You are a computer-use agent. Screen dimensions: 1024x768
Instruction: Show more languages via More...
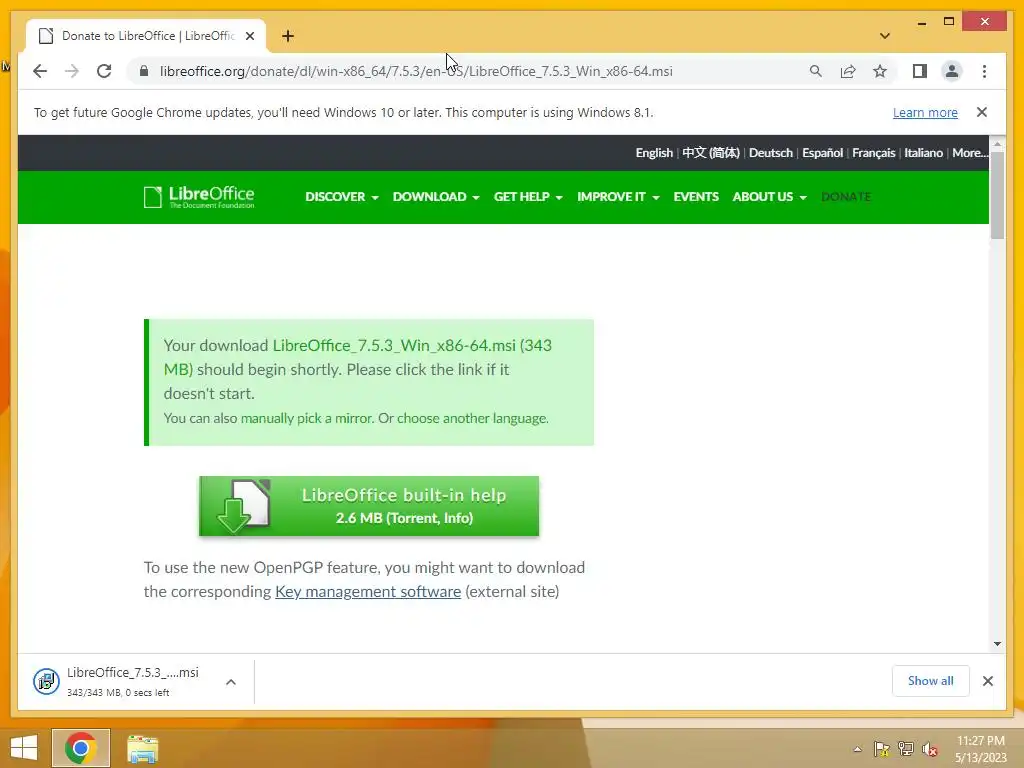tap(970, 153)
